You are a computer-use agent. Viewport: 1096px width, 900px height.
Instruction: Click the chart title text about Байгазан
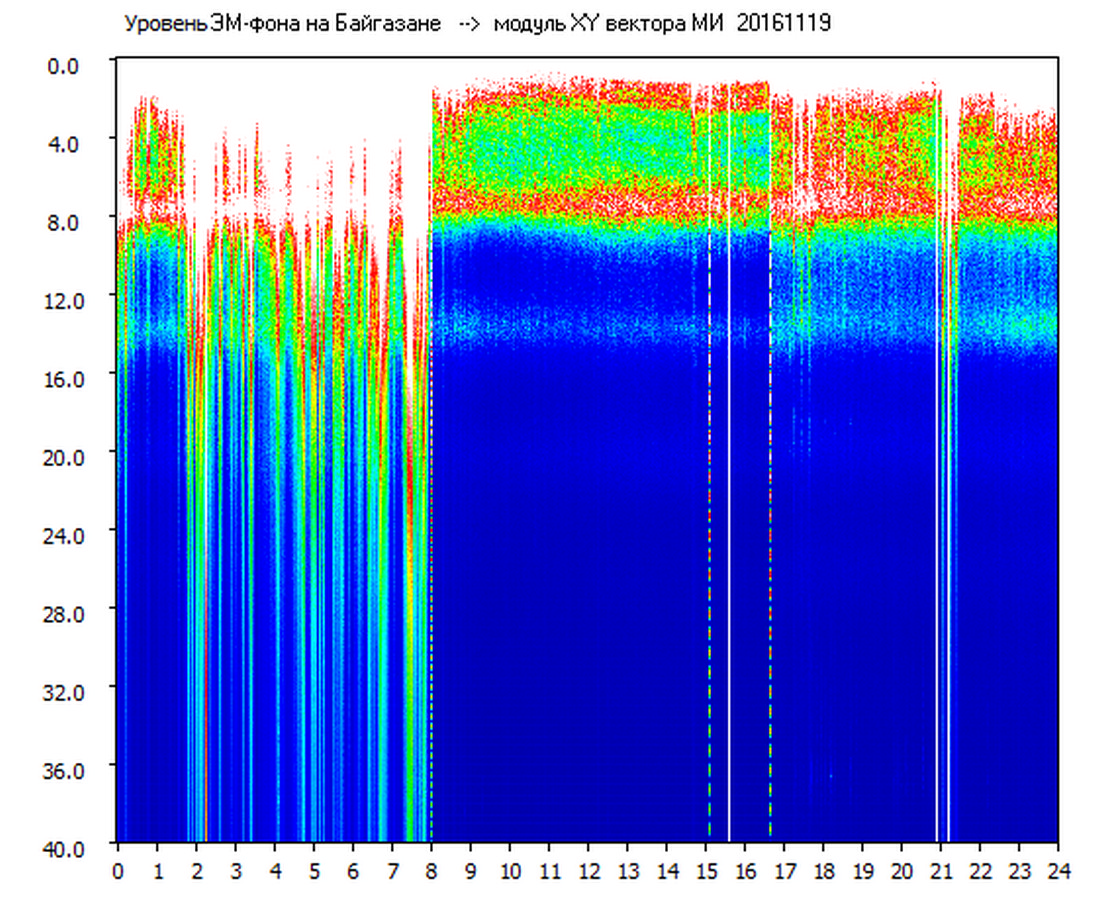click(x=282, y=24)
